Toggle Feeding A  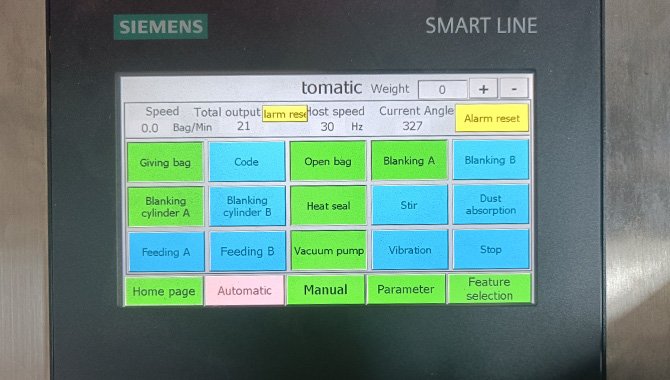tap(166, 252)
